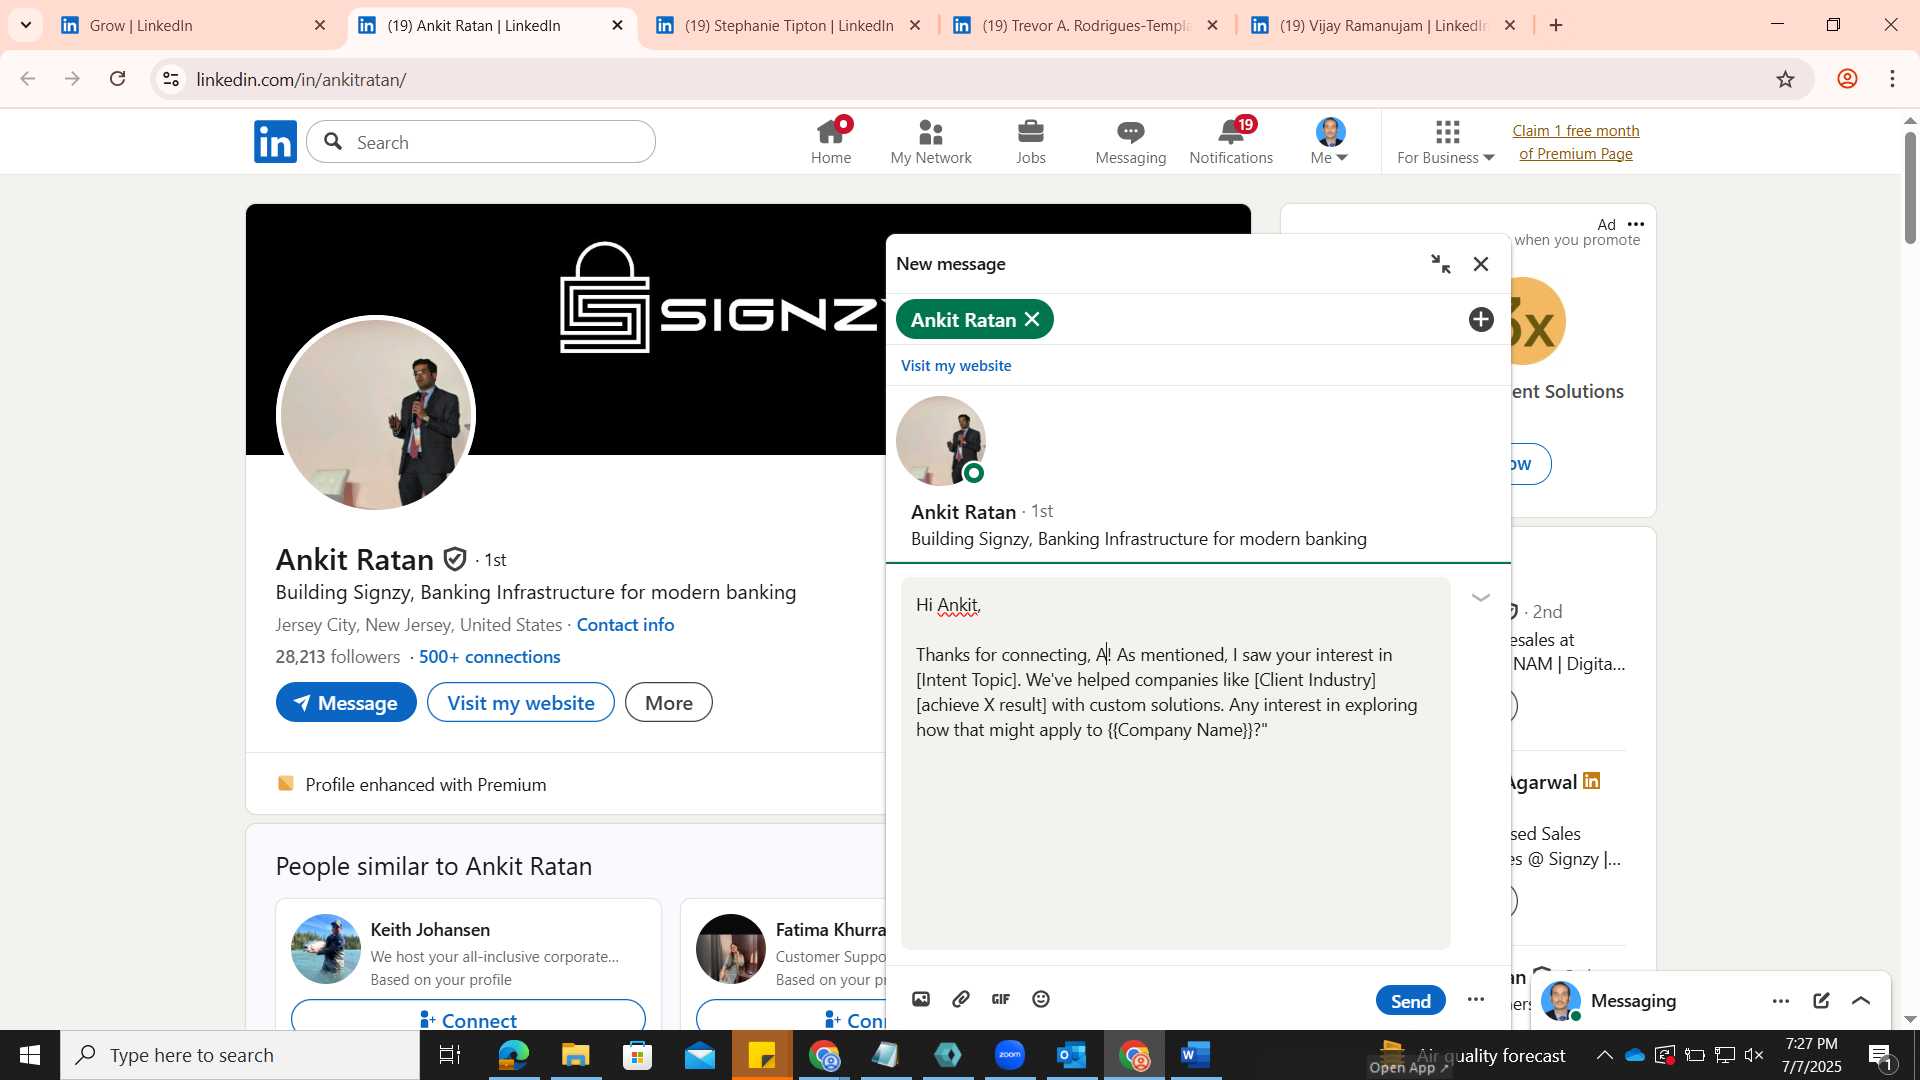
Task: Open Chrome three-dot menu
Action: (1893, 79)
